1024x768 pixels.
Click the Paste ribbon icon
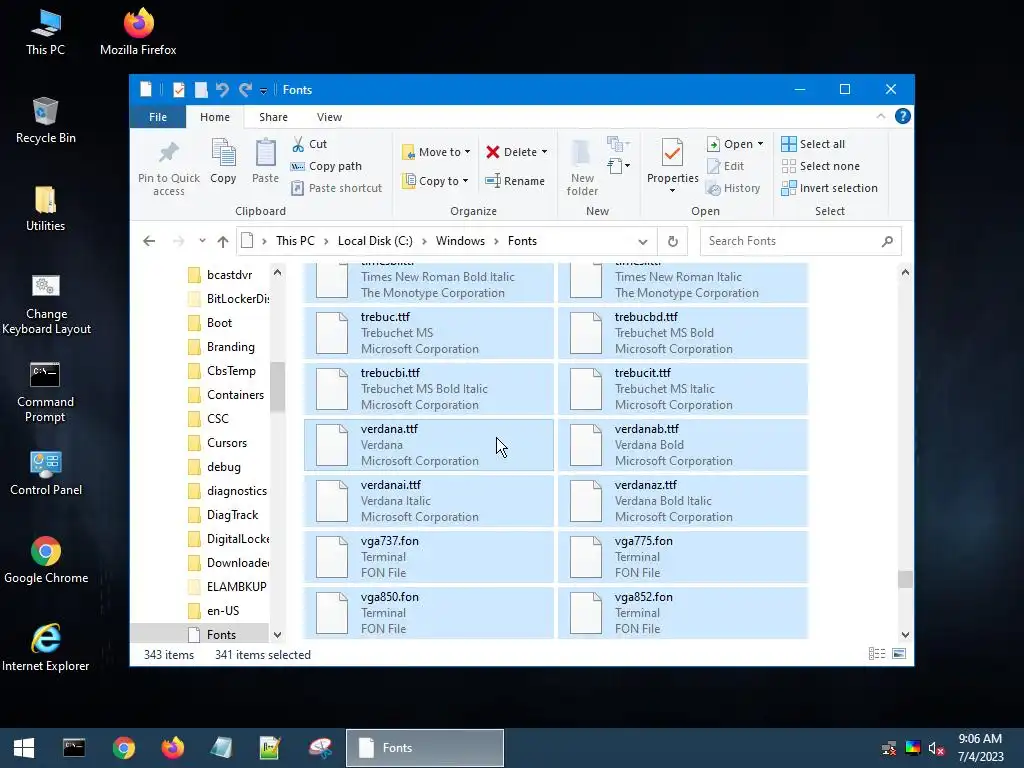coord(265,153)
